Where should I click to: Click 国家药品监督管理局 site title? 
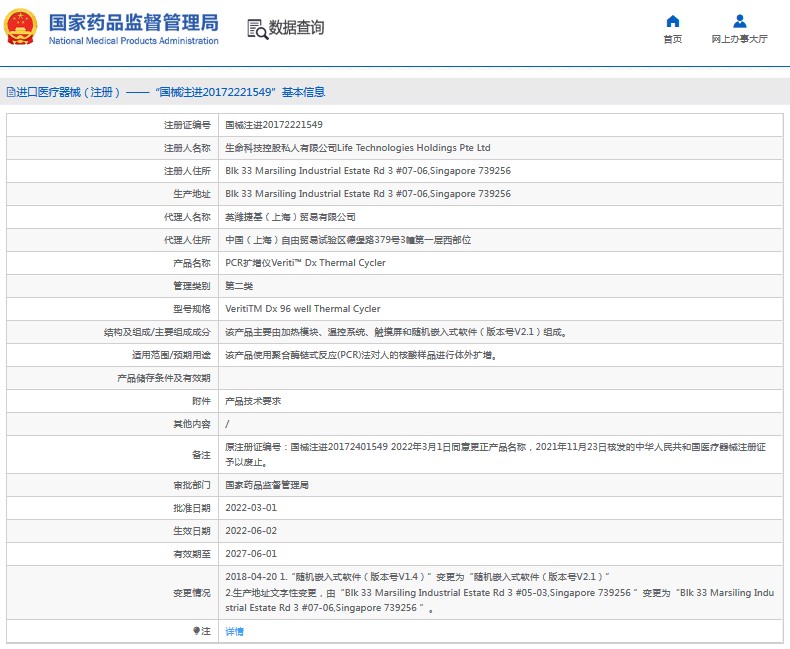(134, 23)
